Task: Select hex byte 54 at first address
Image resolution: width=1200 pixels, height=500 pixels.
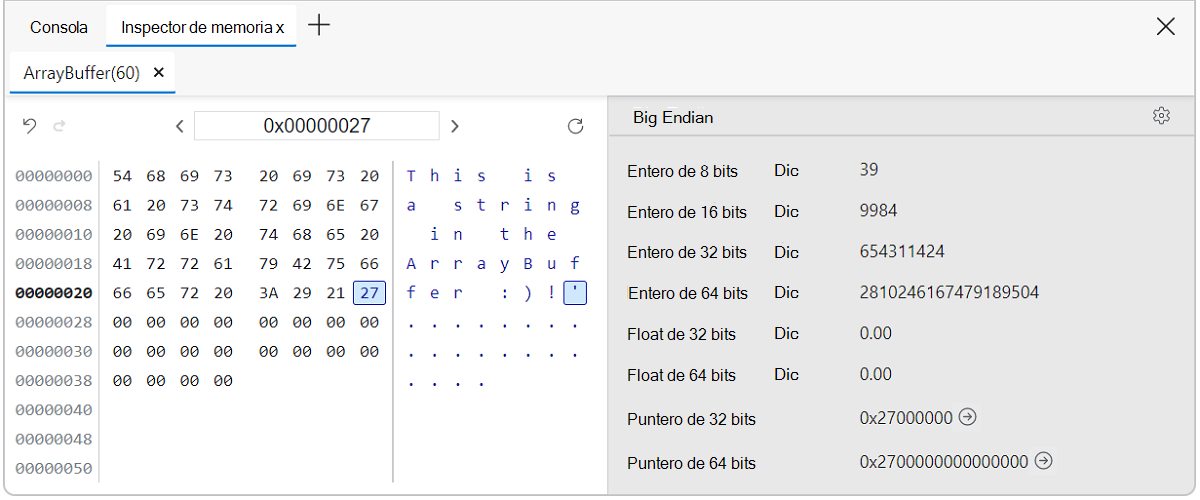Action: coord(122,176)
